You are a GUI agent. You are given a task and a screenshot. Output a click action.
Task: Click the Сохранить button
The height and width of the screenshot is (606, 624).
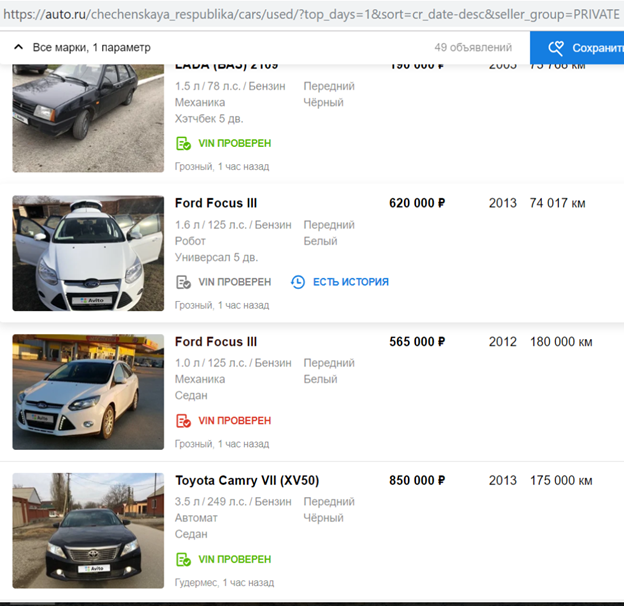coord(577,48)
